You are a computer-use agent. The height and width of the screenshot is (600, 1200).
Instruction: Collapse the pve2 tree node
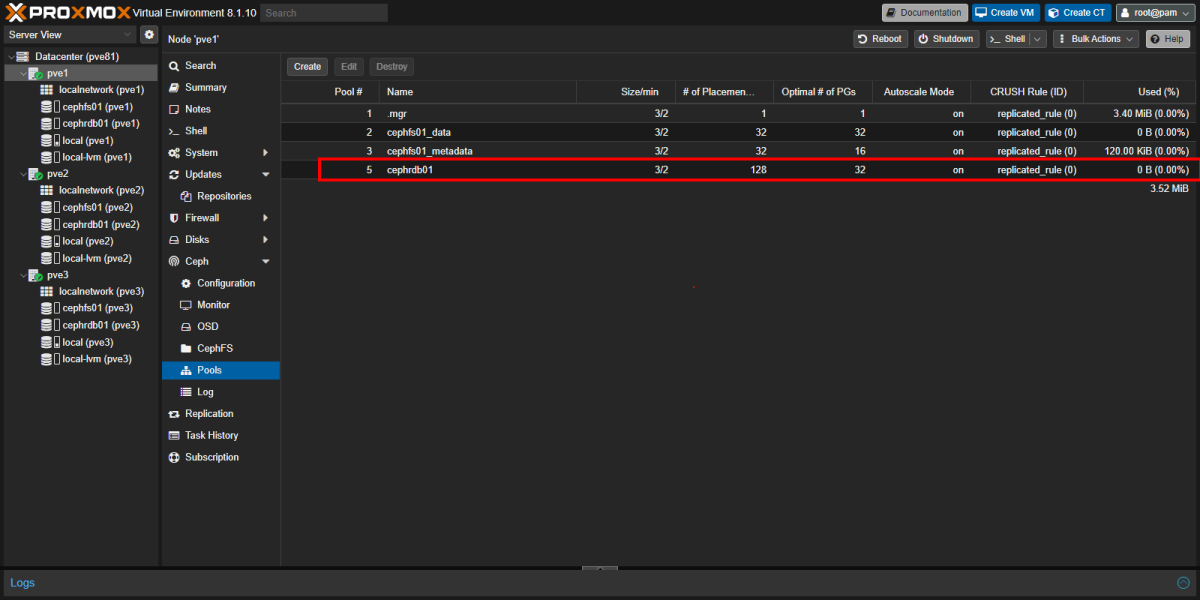click(22, 174)
